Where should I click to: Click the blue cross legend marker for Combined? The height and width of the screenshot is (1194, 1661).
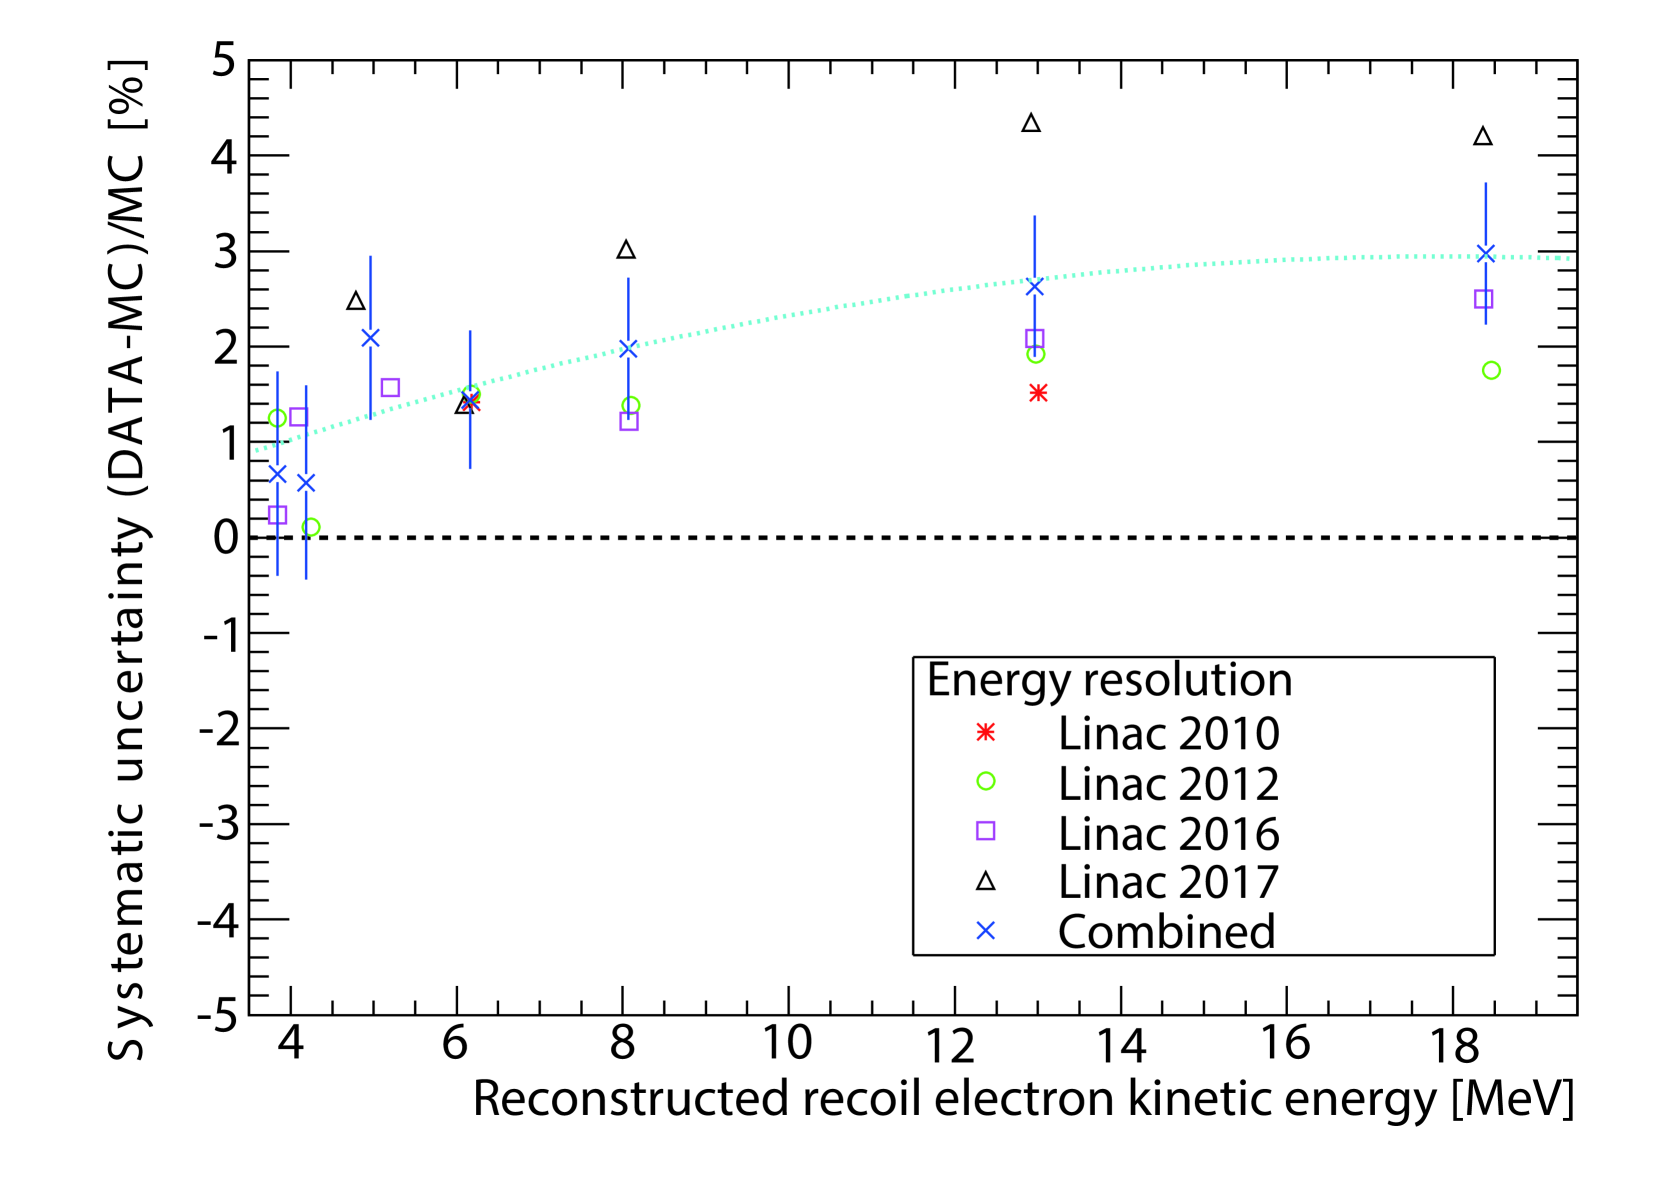tap(985, 931)
